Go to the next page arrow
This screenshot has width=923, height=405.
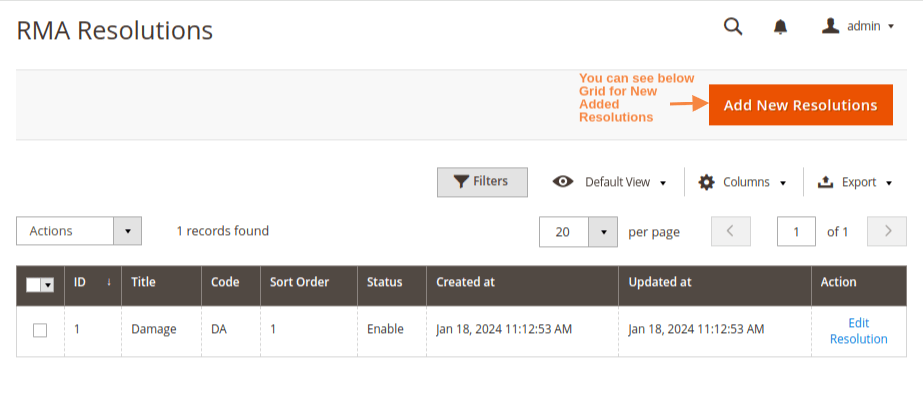point(887,231)
